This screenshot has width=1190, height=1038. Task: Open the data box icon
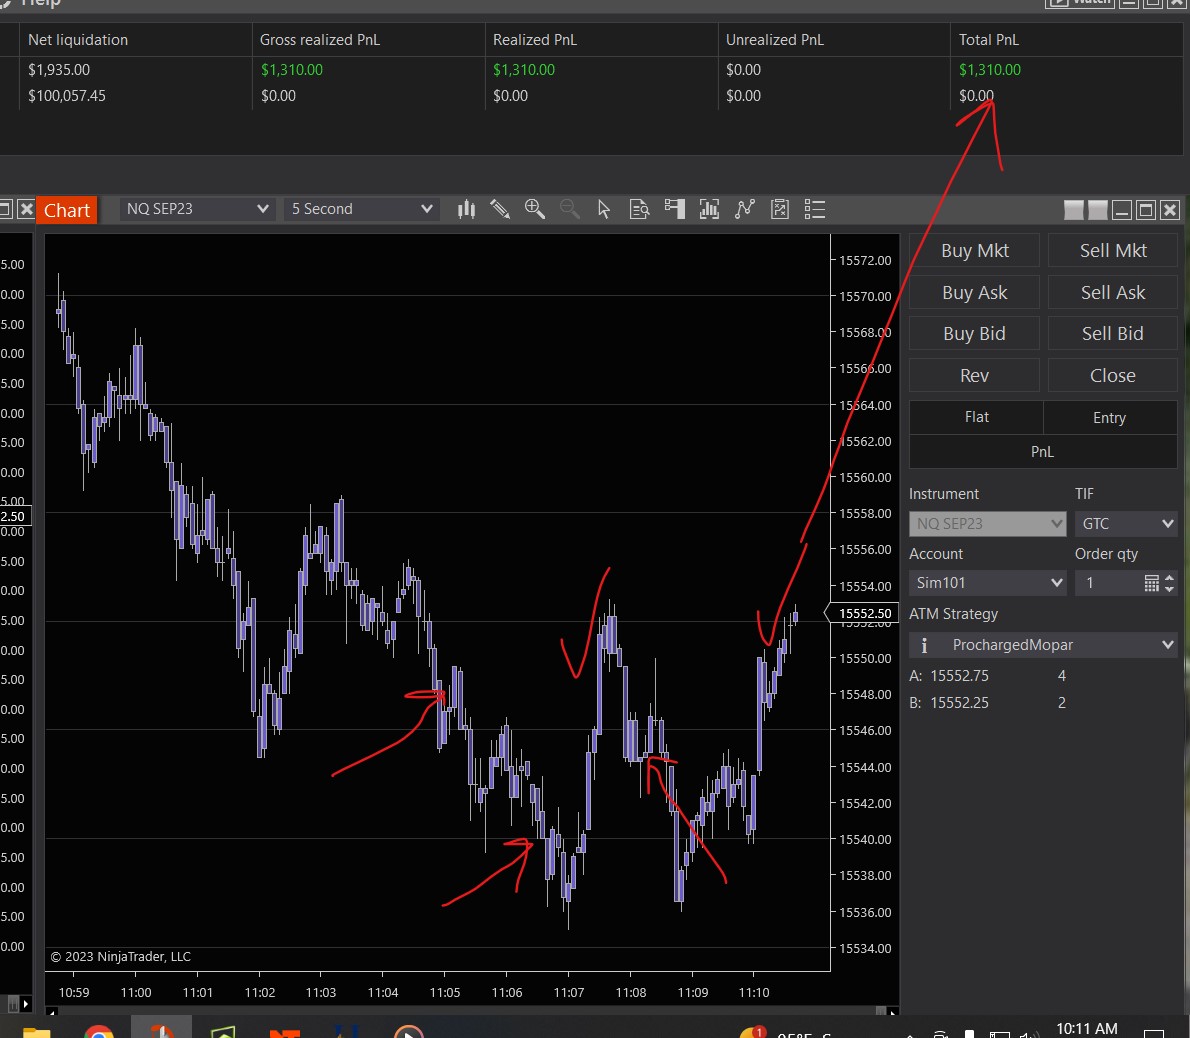point(639,209)
